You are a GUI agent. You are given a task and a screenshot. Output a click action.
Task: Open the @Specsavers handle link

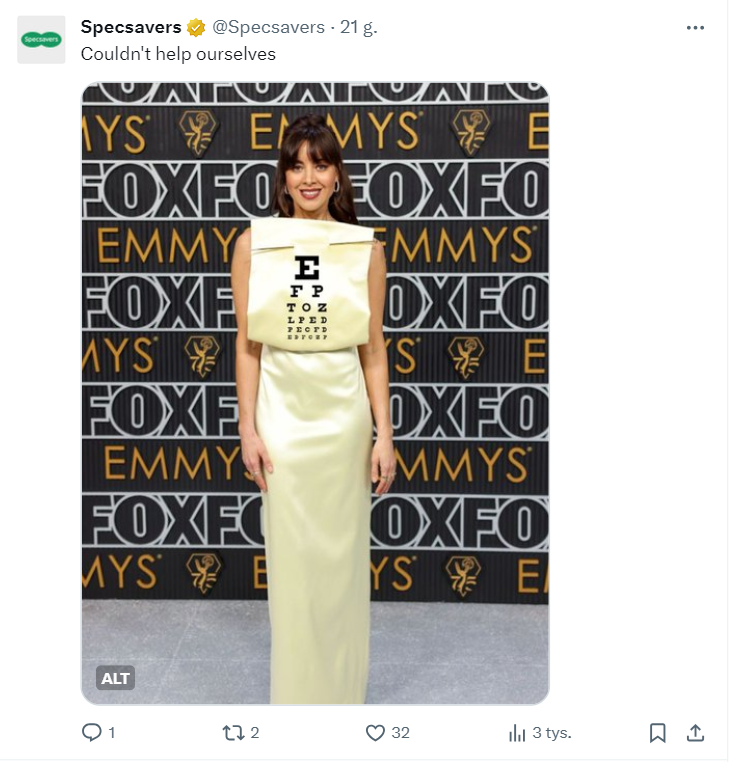pyautogui.click(x=268, y=28)
